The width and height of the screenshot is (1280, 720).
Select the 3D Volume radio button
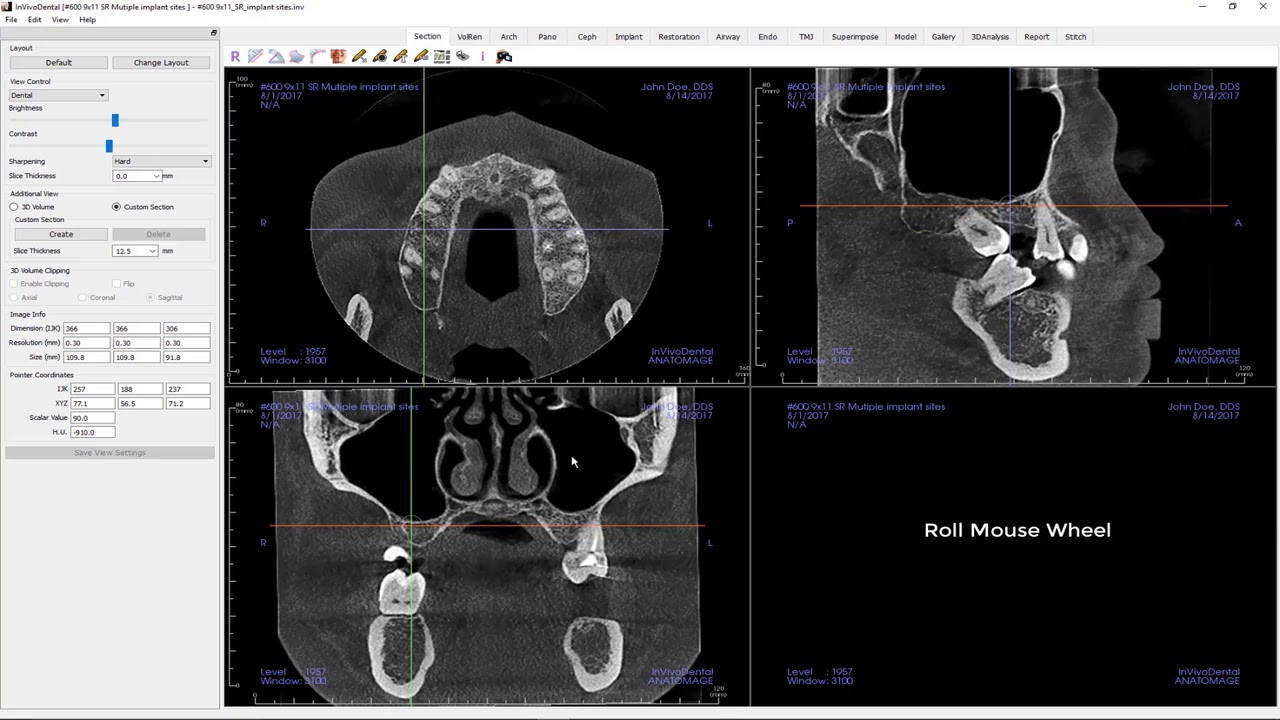[x=14, y=207]
